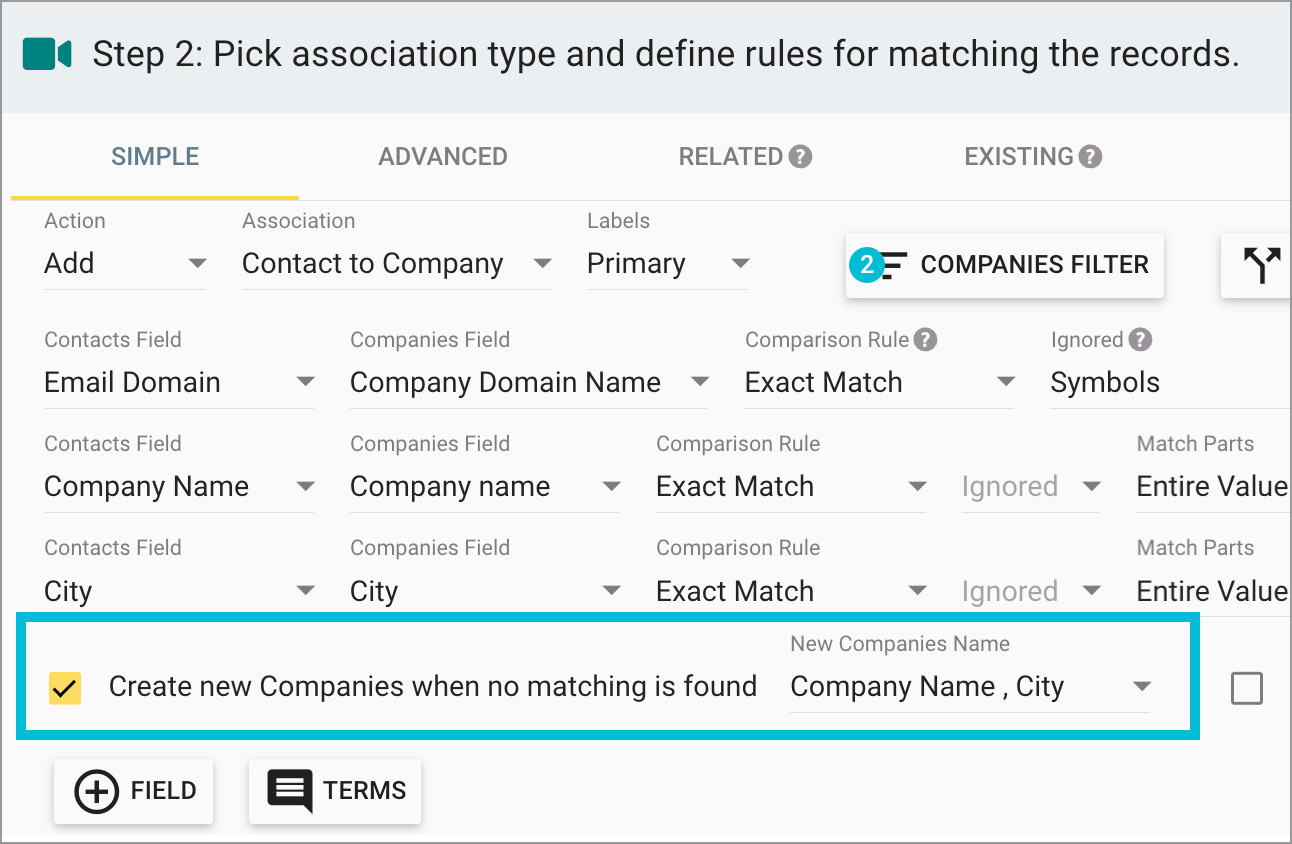Screen dimensions: 1292x844
Task: Click the question mark beside EXISTING
Action: pyautogui.click(x=1090, y=156)
